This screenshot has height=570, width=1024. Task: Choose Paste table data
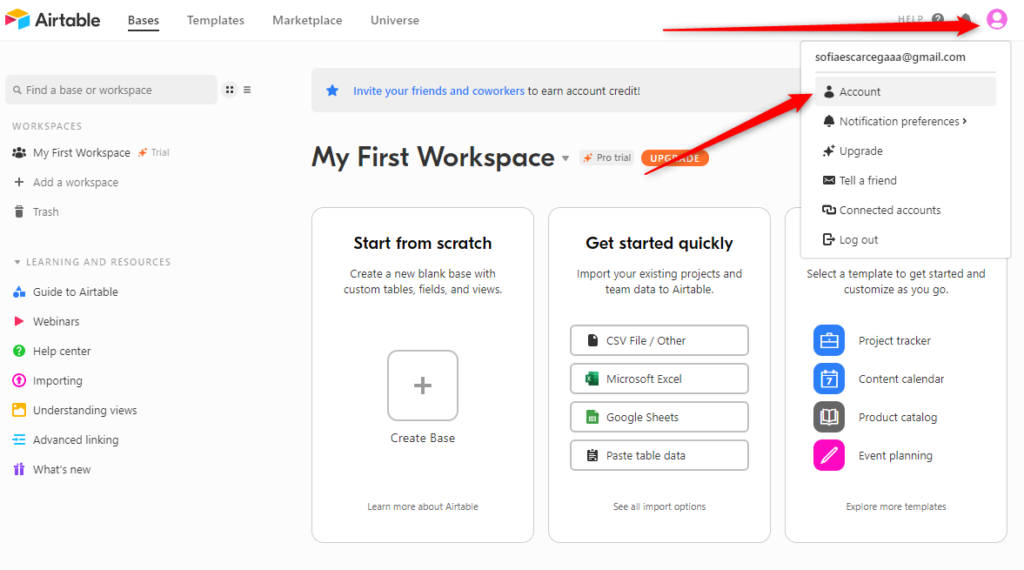(659, 455)
